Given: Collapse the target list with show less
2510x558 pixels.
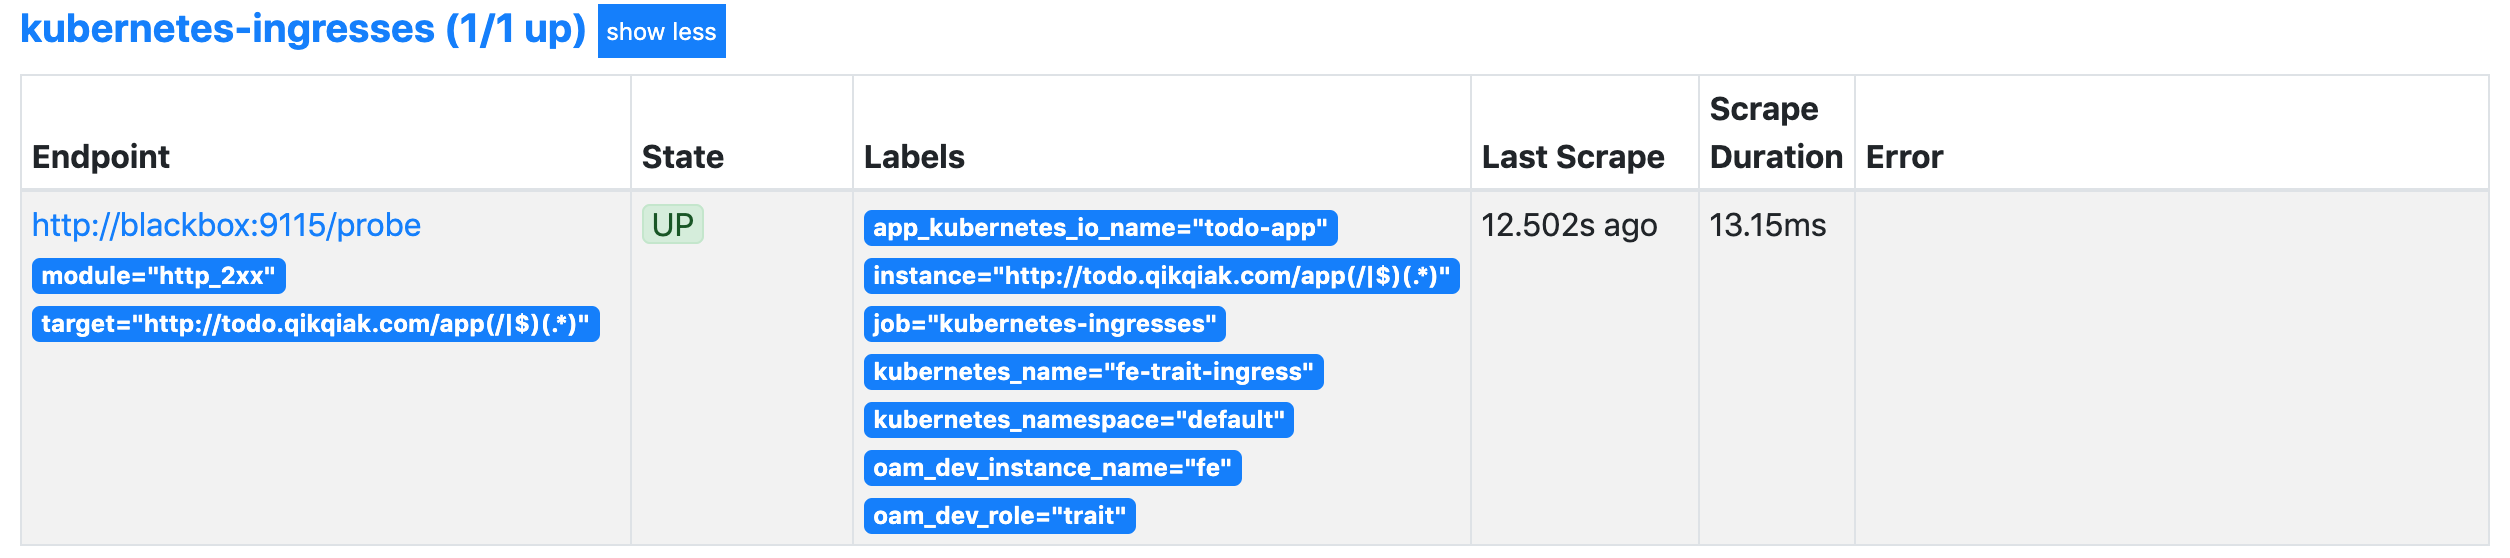Looking at the screenshot, I should [x=661, y=31].
